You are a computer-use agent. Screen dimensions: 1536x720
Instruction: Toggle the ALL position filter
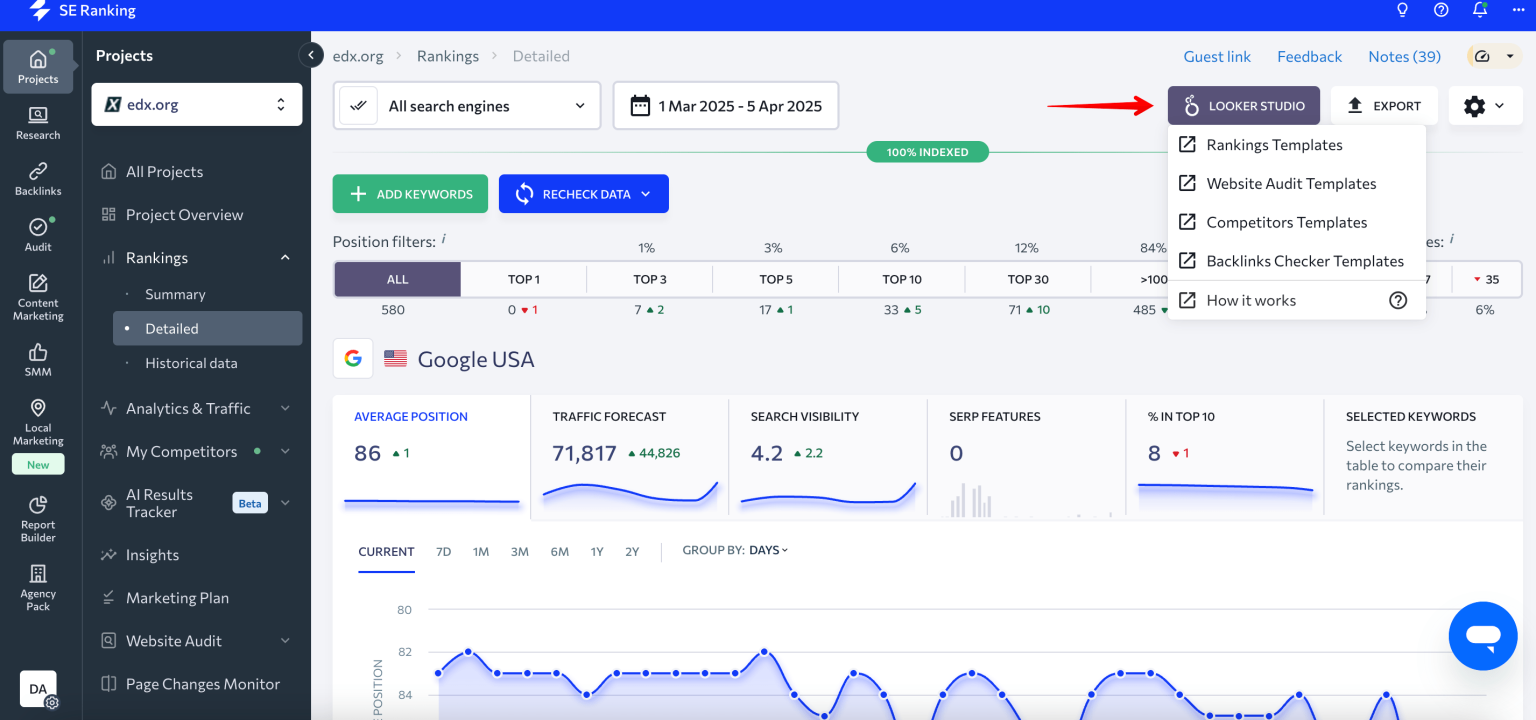click(x=396, y=279)
